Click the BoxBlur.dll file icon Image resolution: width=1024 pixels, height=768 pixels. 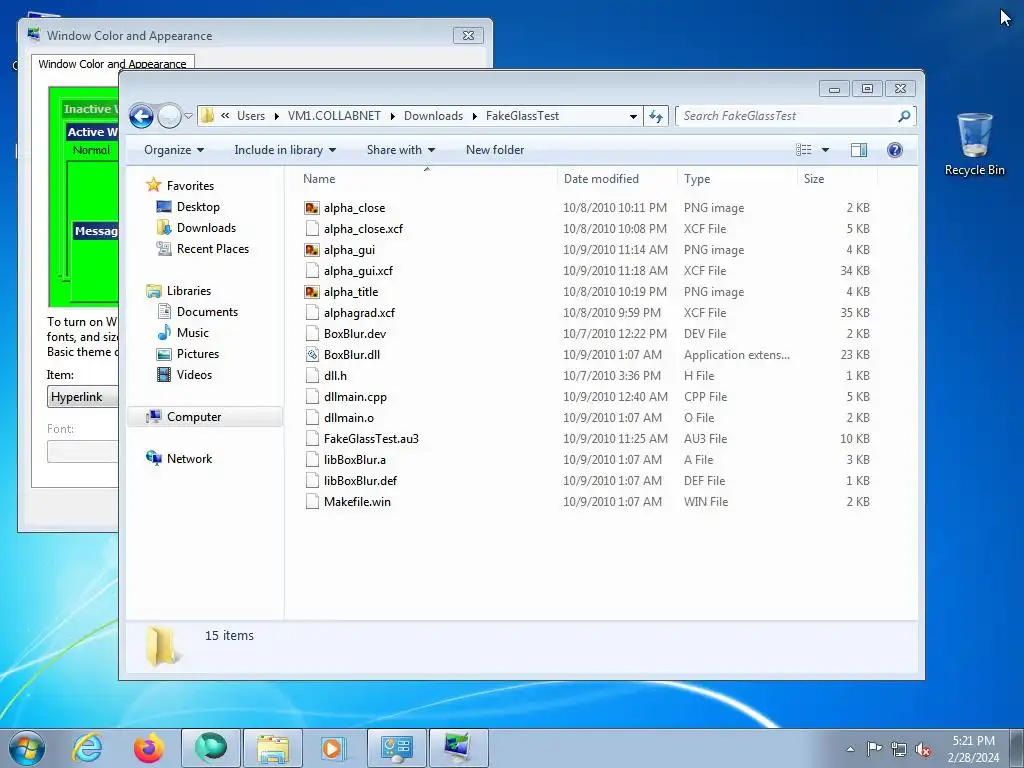312,355
